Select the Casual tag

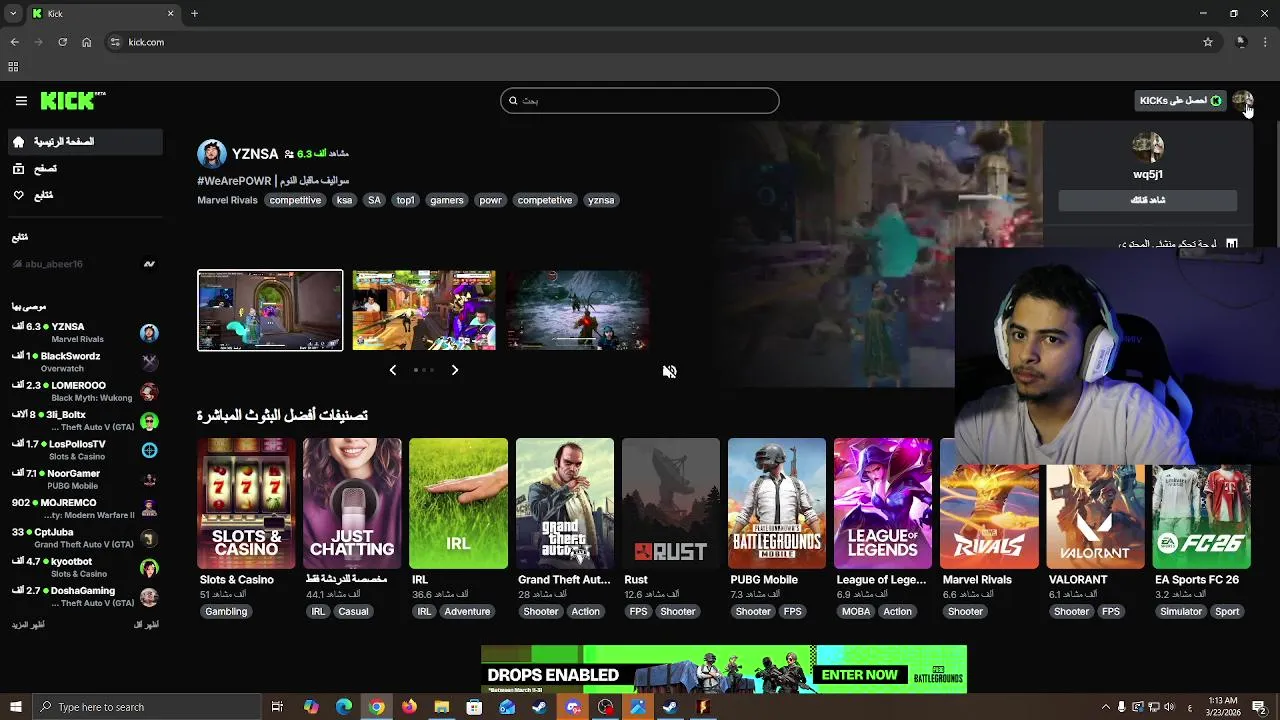click(353, 612)
